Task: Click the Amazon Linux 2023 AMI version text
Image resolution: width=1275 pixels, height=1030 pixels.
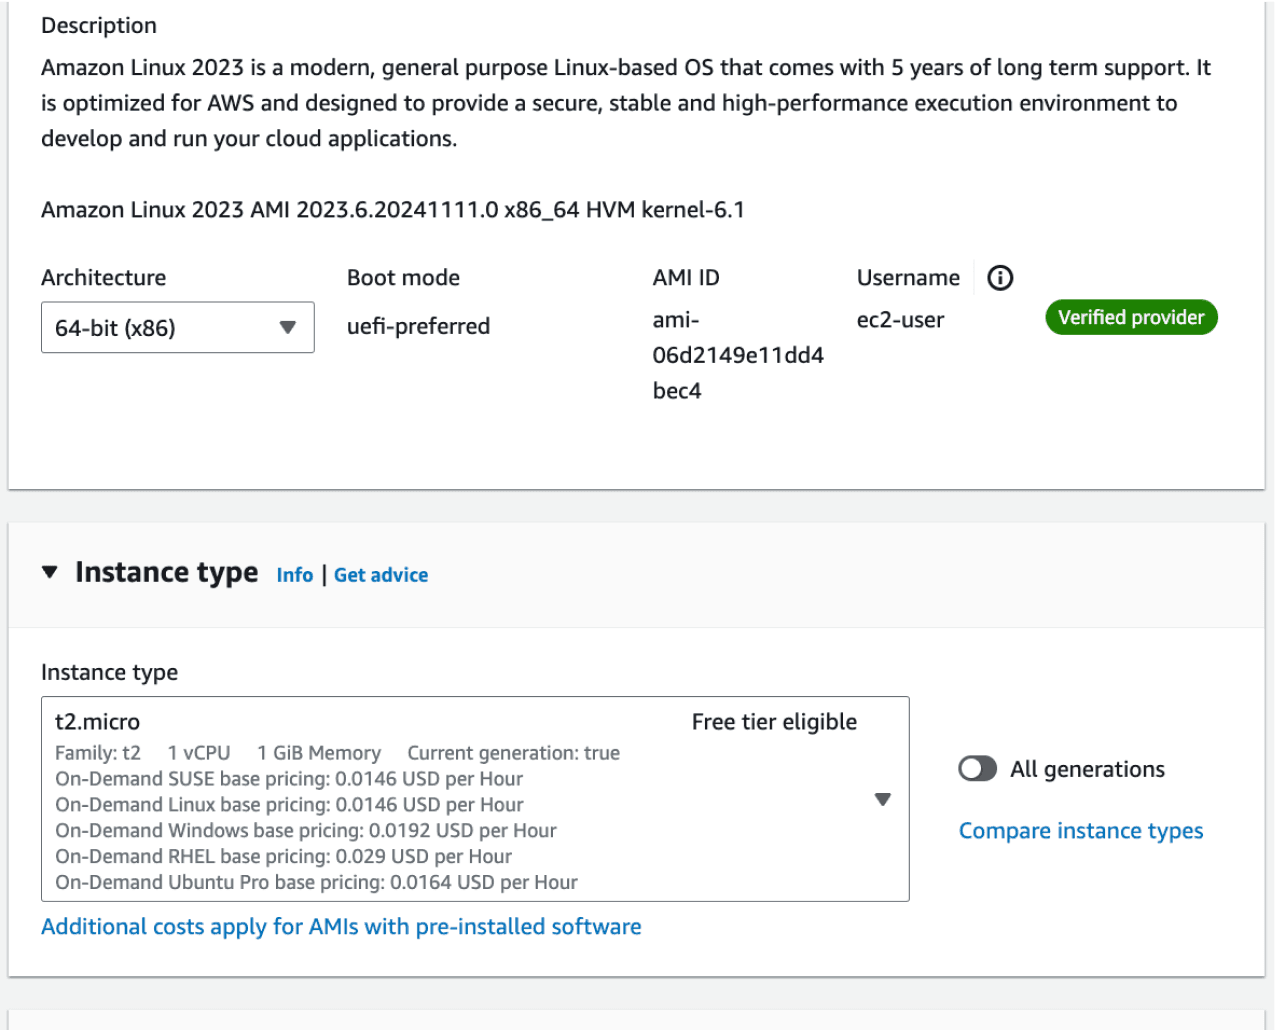Action: (393, 210)
